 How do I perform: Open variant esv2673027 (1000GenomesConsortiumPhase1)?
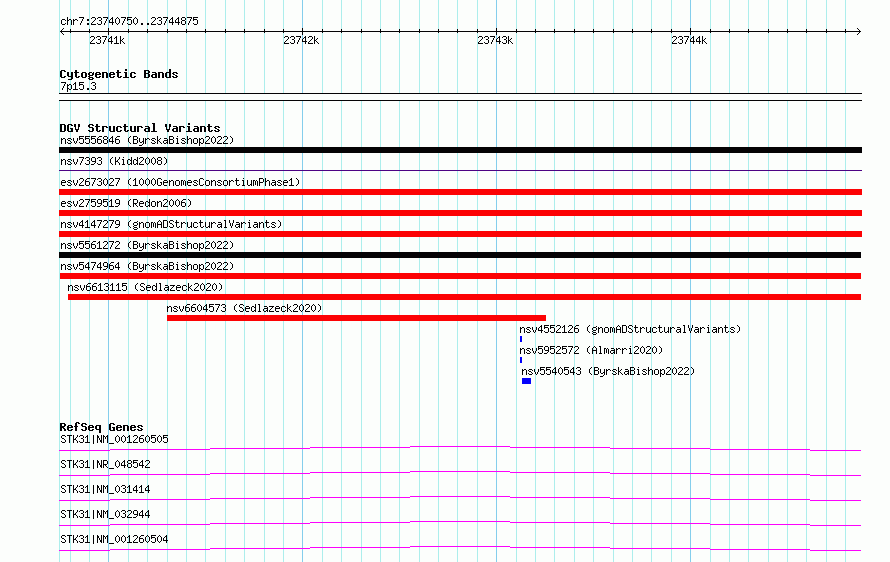(x=180, y=182)
